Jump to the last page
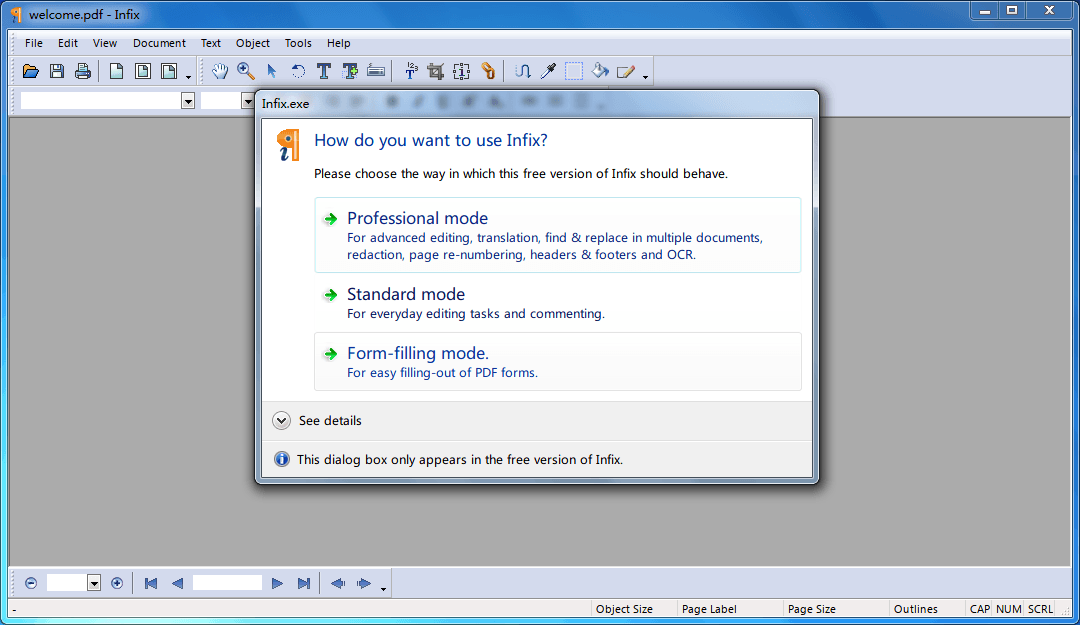This screenshot has height=625, width=1080. (x=302, y=583)
